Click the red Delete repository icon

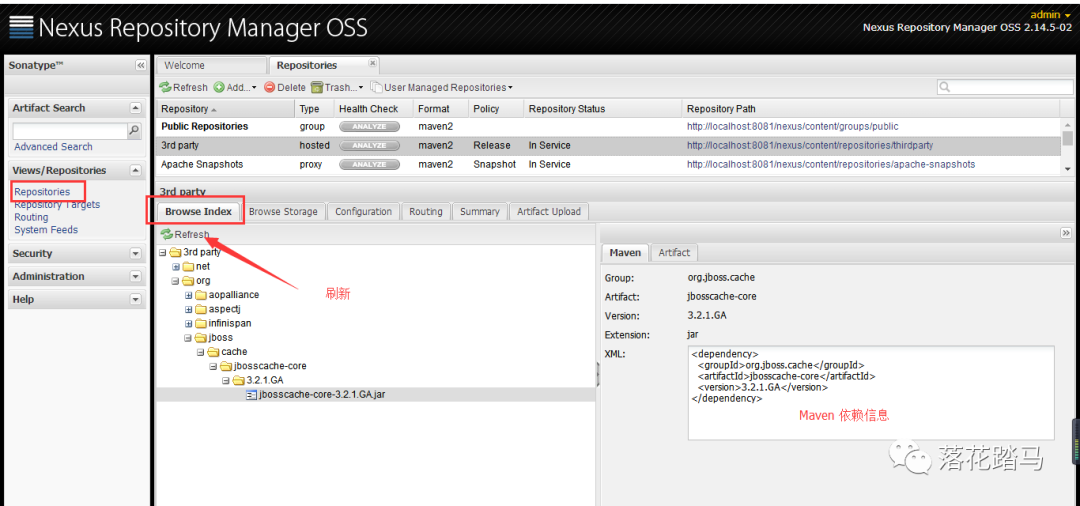pyautogui.click(x=269, y=87)
